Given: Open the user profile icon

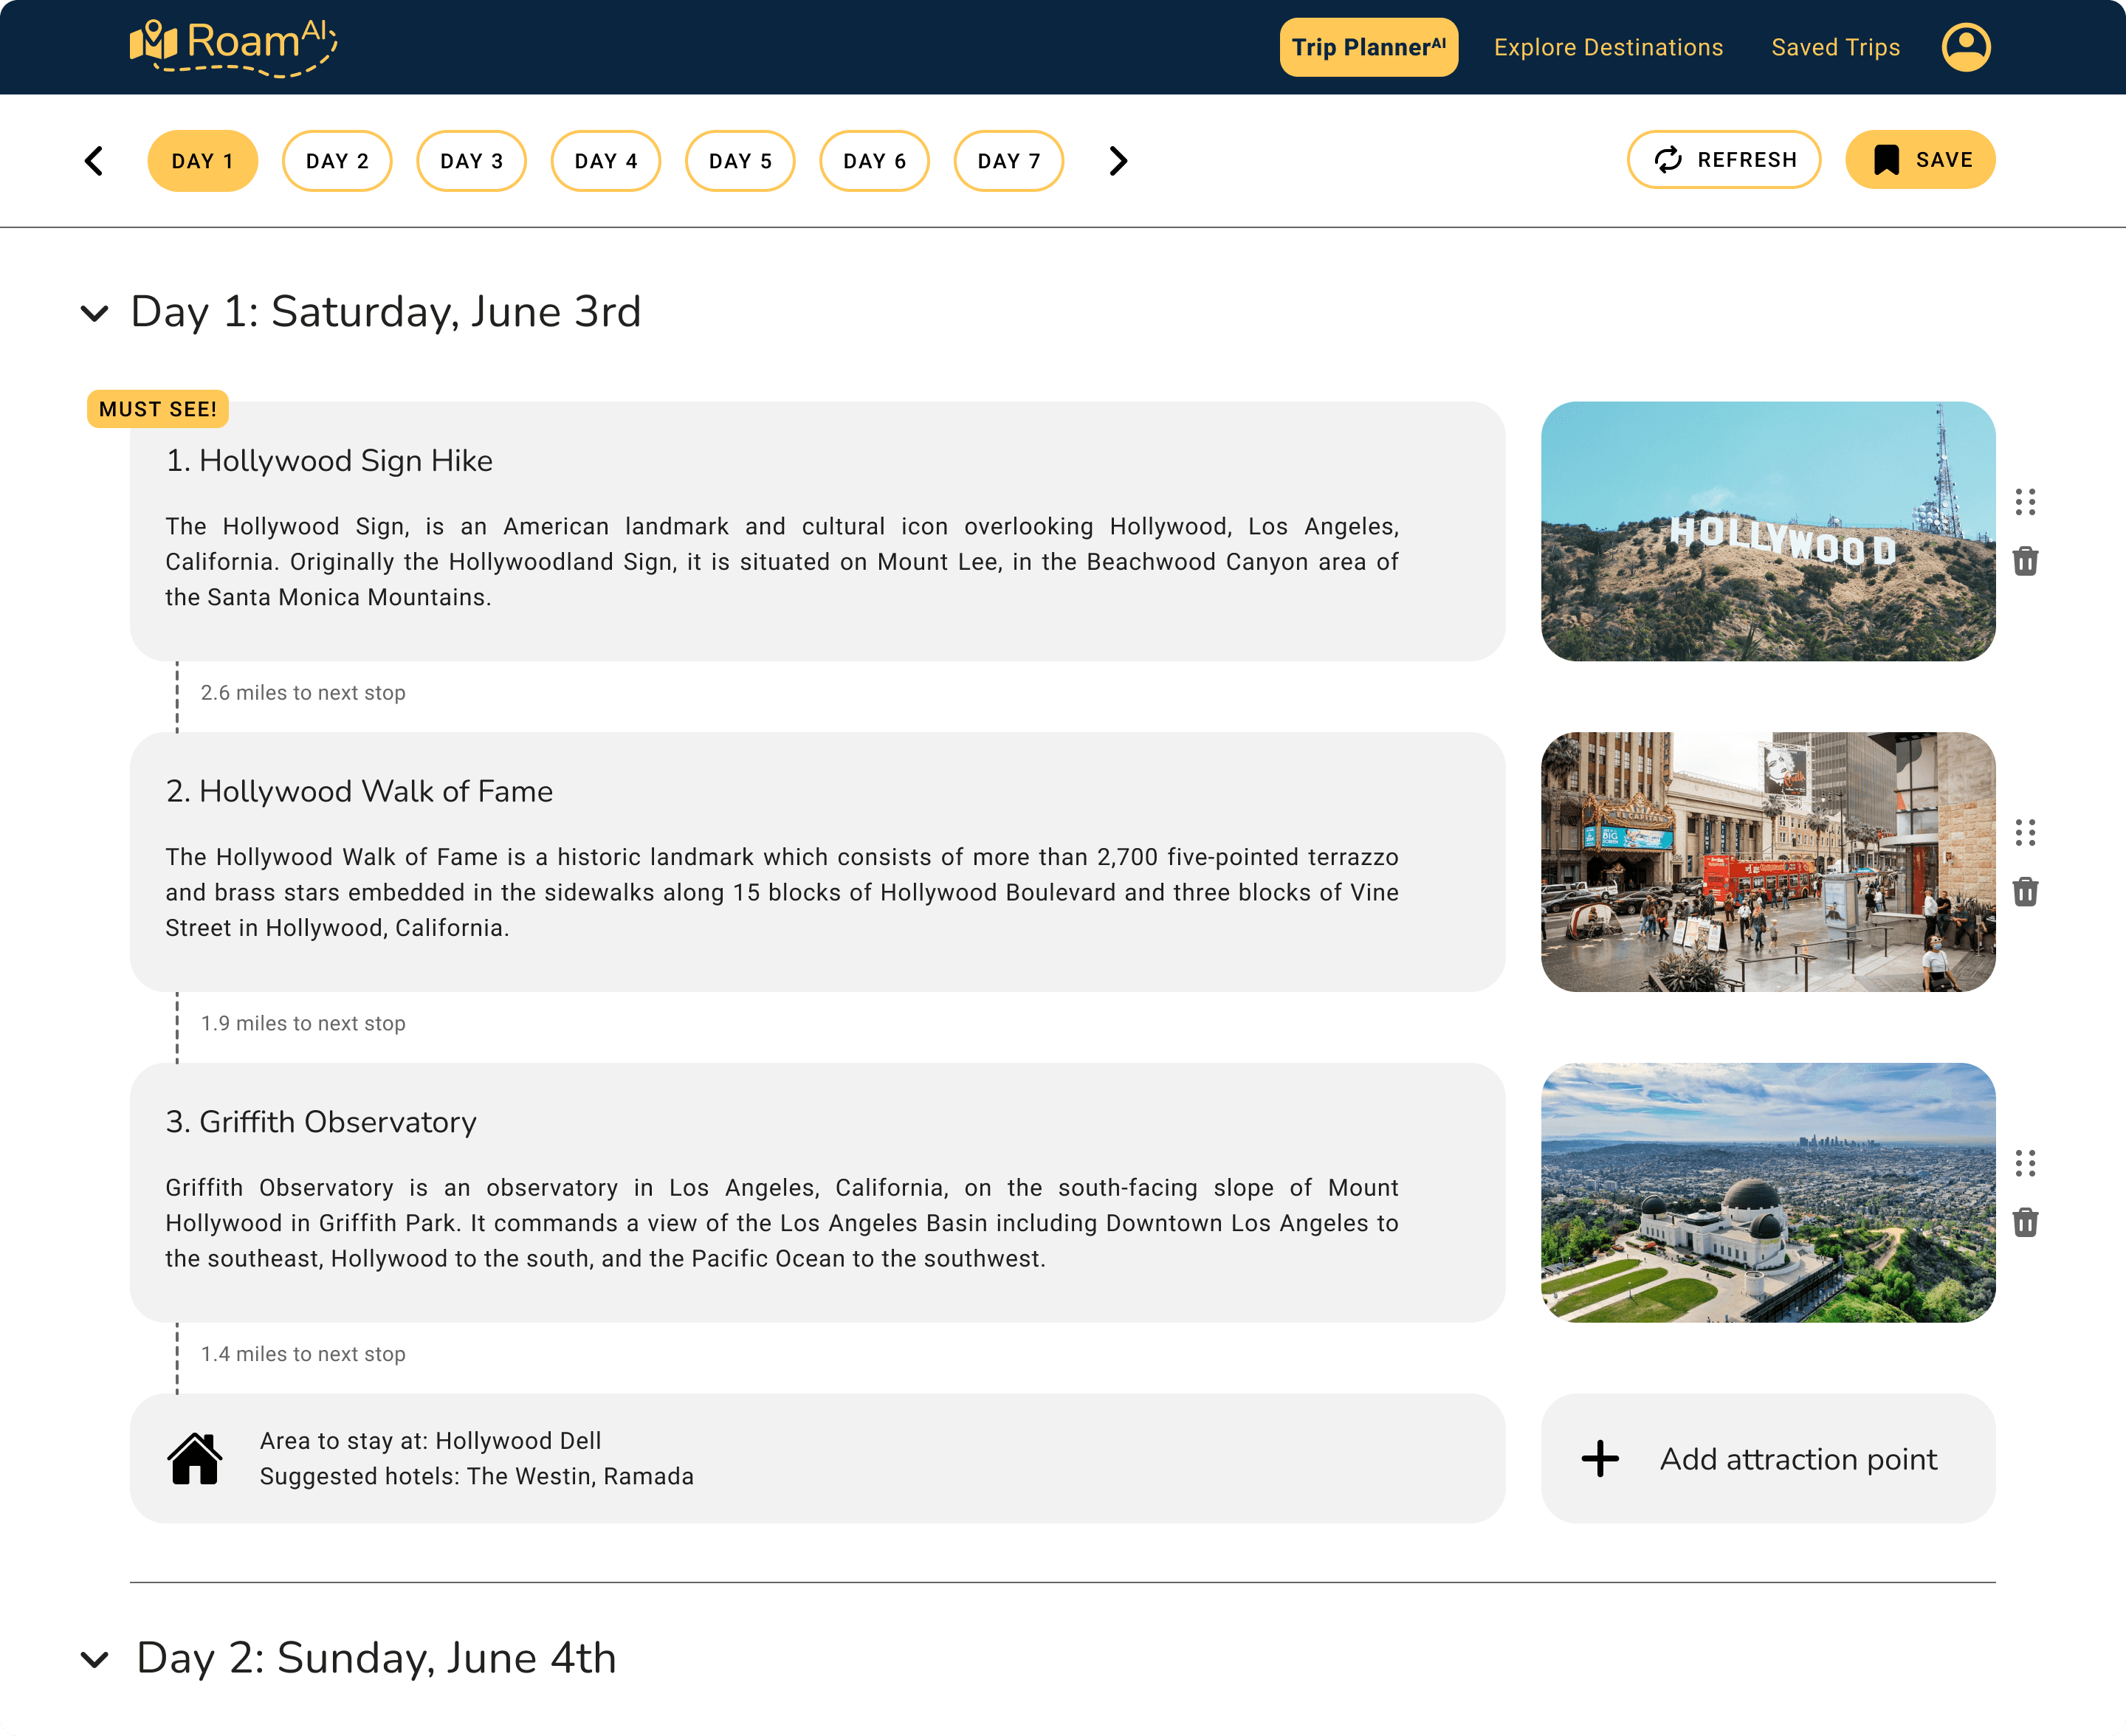Looking at the screenshot, I should coord(1965,47).
